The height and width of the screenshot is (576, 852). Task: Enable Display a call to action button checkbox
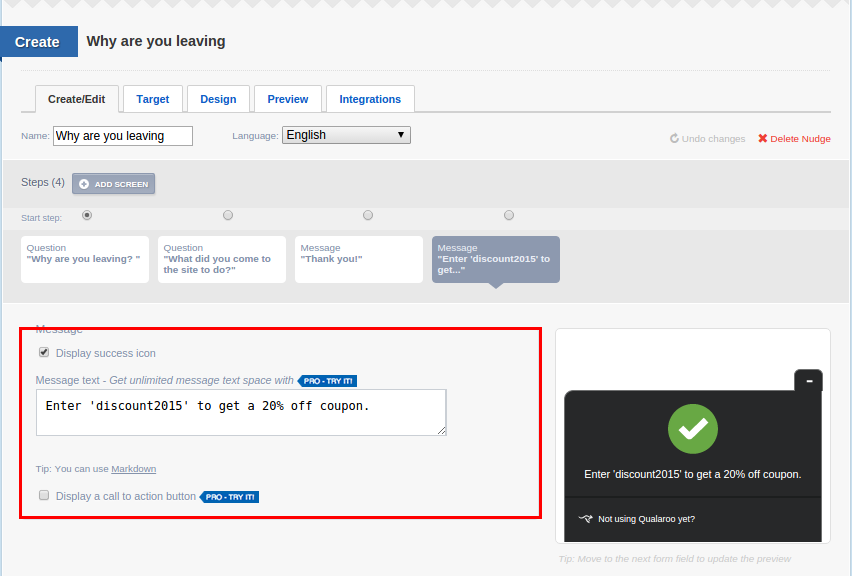pos(44,495)
